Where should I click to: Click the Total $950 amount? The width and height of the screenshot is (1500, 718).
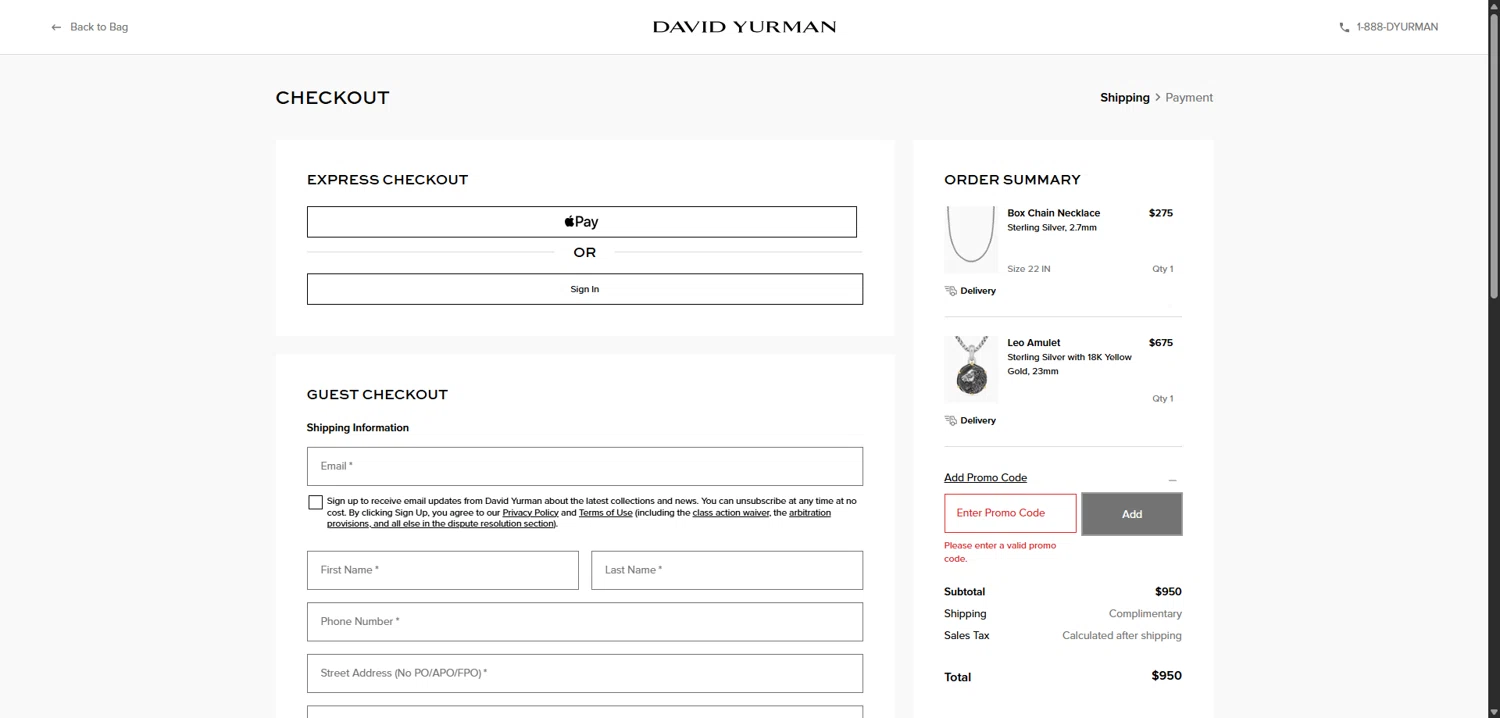[x=1166, y=676]
